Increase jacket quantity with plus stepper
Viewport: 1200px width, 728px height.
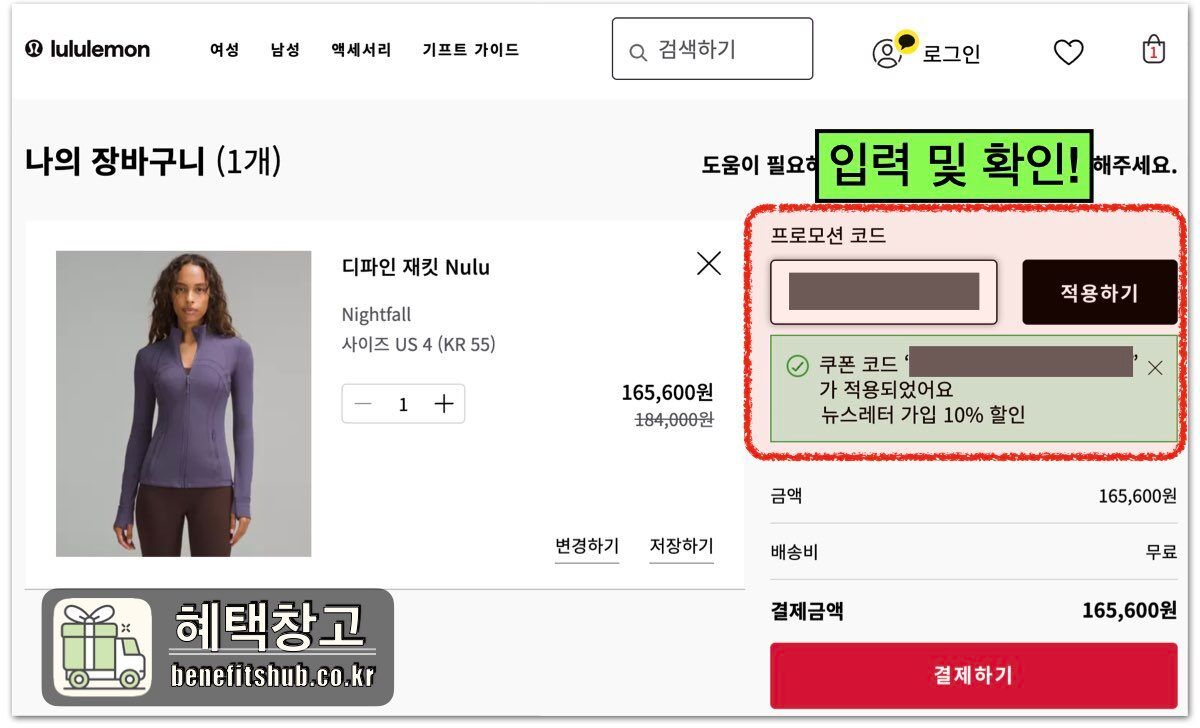click(x=443, y=404)
